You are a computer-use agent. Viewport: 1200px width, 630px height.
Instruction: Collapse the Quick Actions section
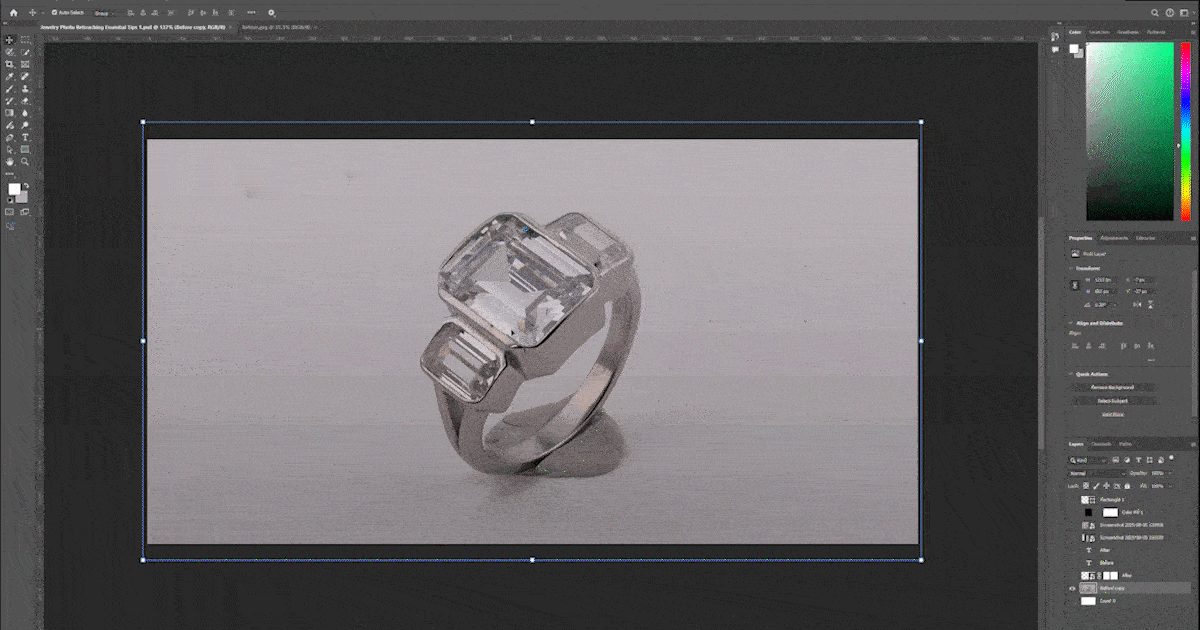click(x=1071, y=374)
